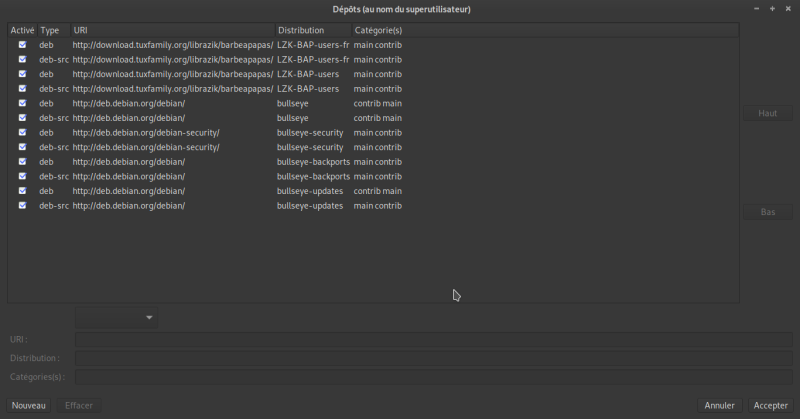Image resolution: width=800 pixels, height=419 pixels.
Task: Maximize the Dépôts window with plus icon
Action: (x=772, y=9)
